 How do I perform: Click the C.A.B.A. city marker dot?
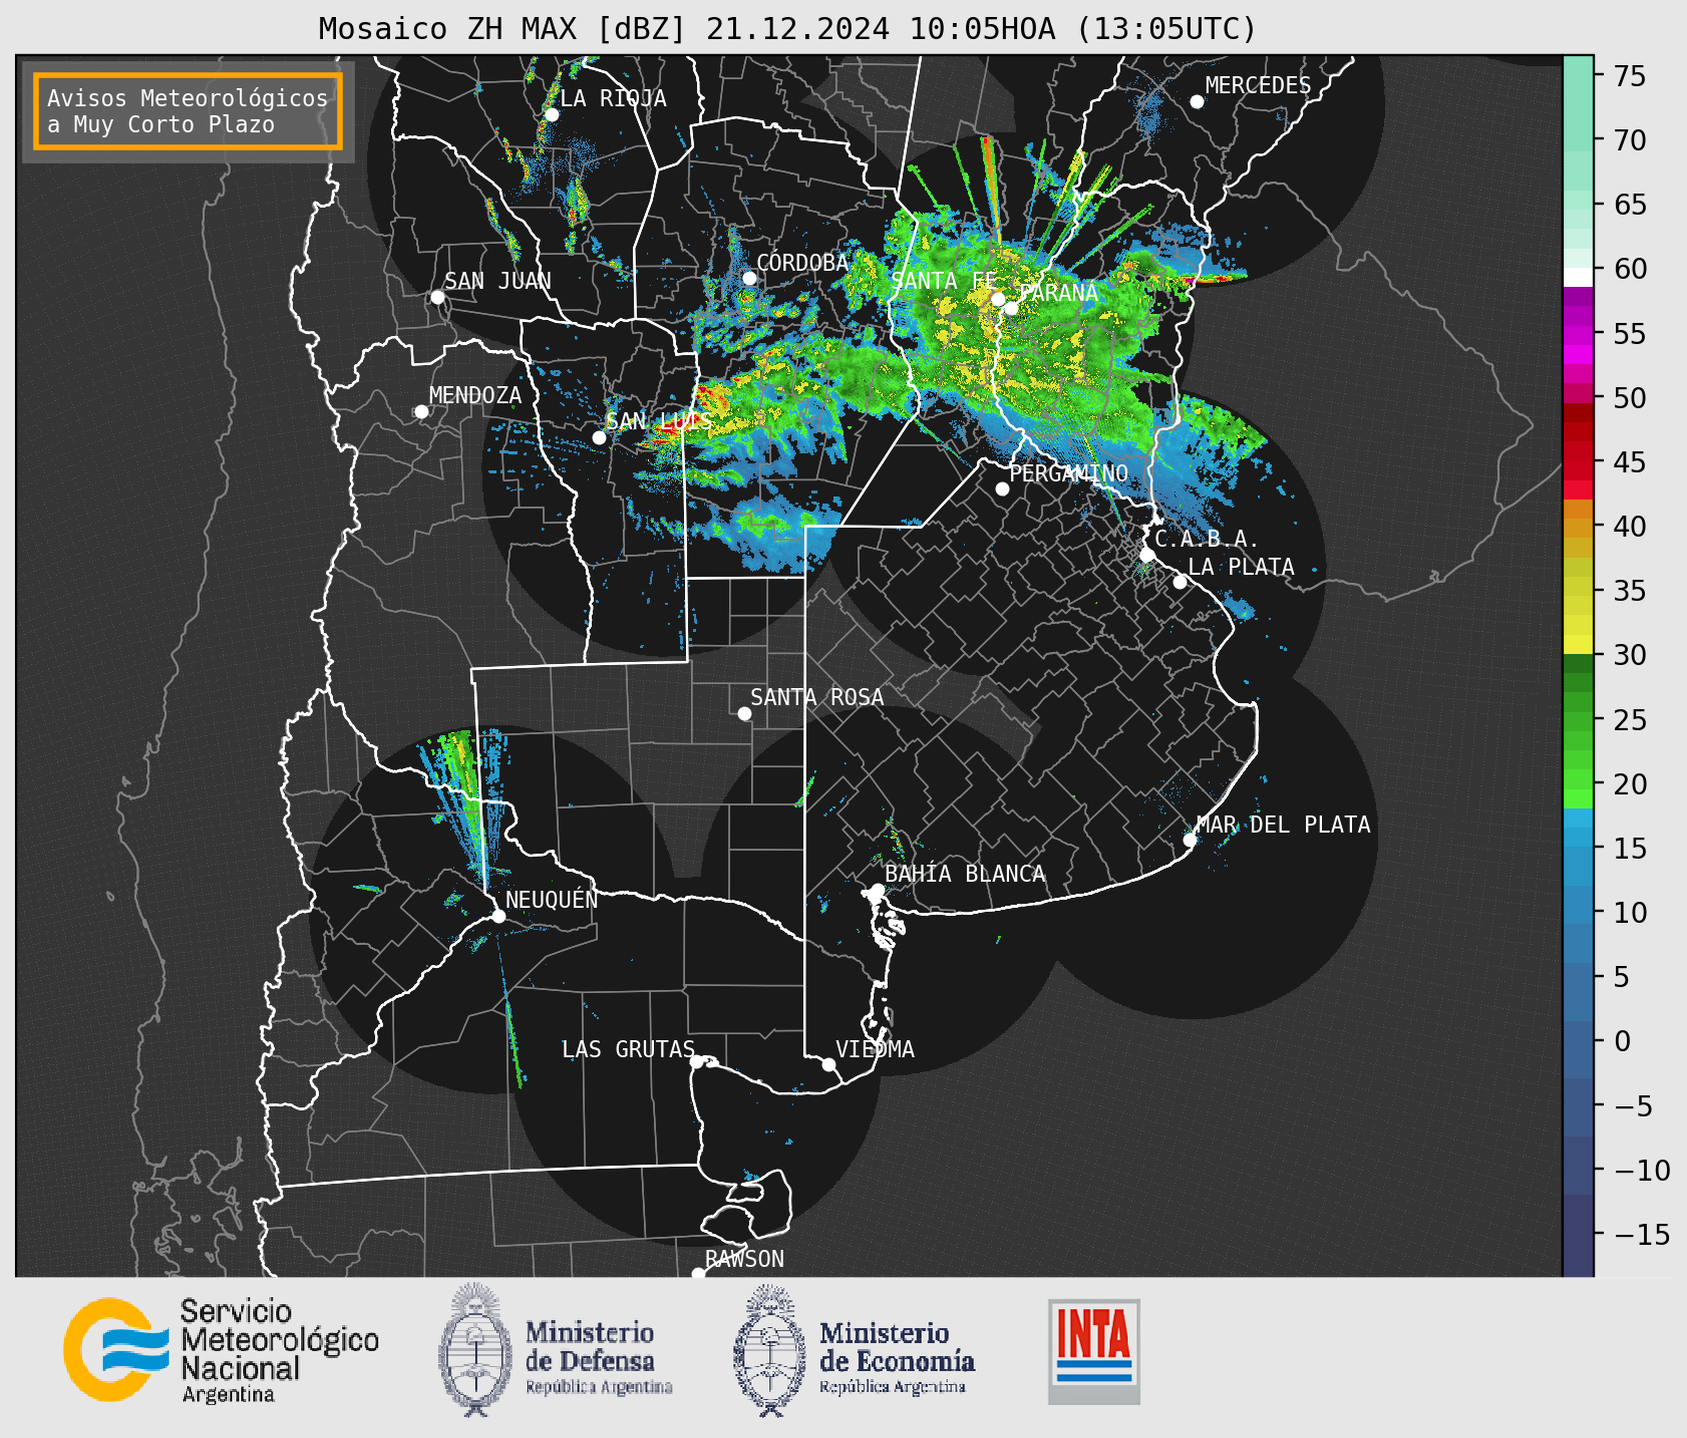1147,555
